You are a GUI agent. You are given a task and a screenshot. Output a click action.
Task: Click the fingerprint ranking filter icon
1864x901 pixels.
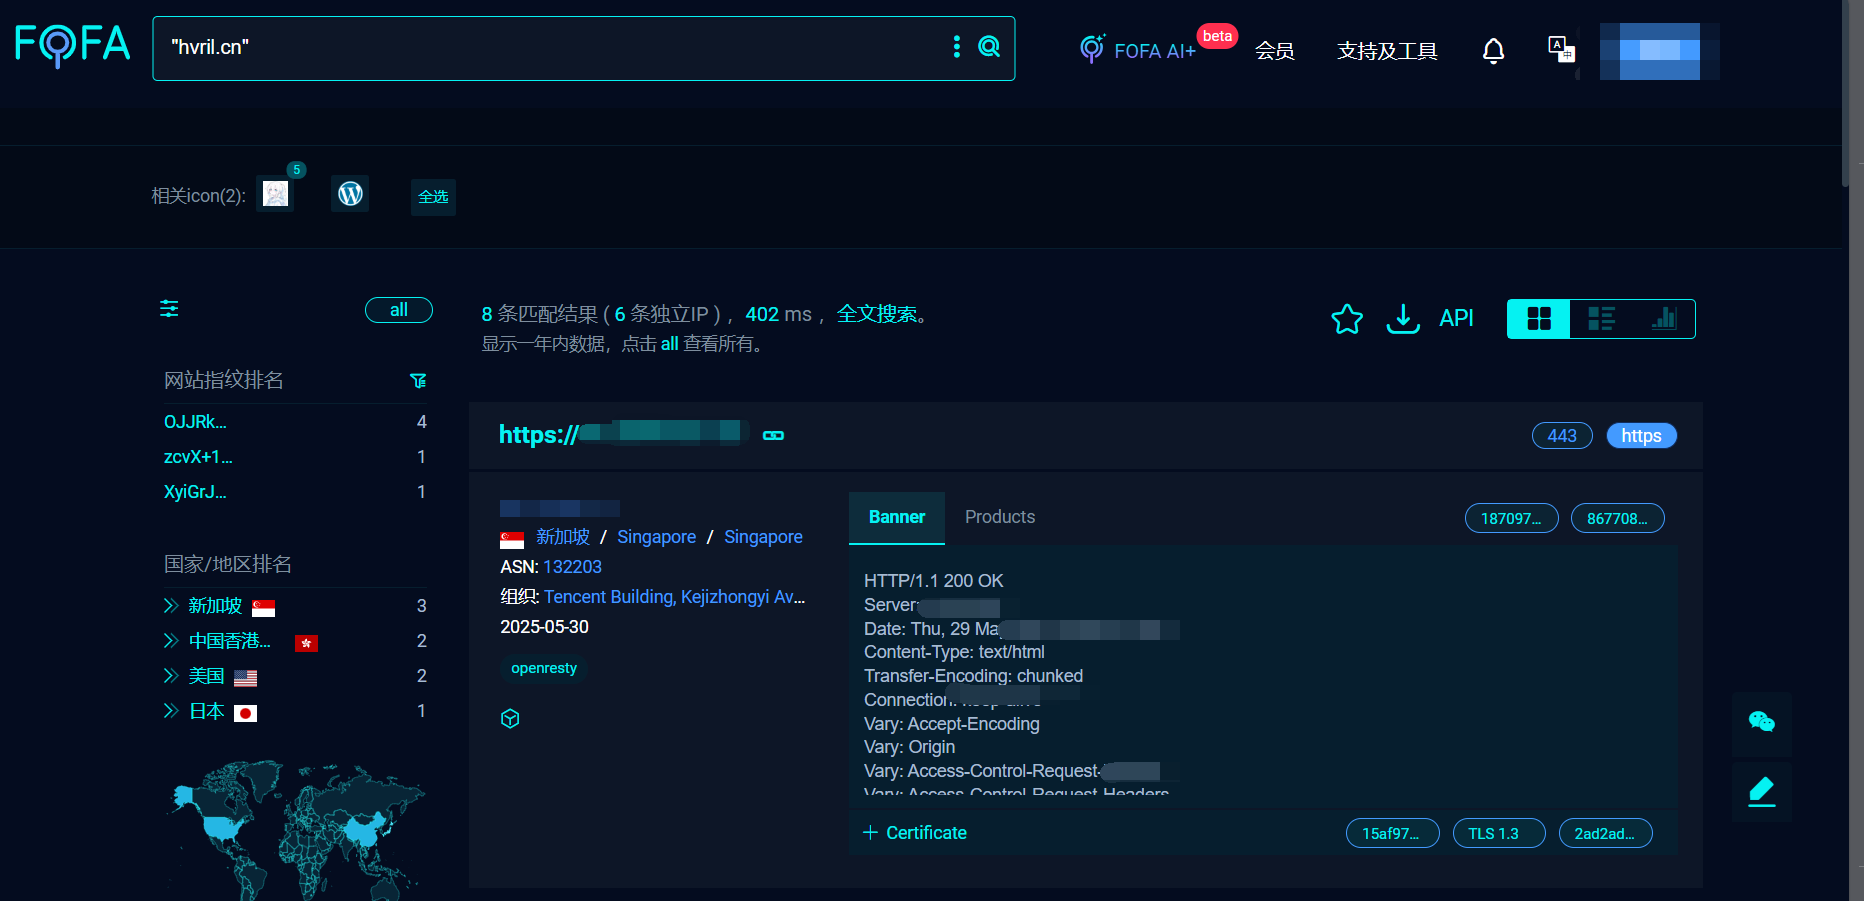(x=418, y=381)
